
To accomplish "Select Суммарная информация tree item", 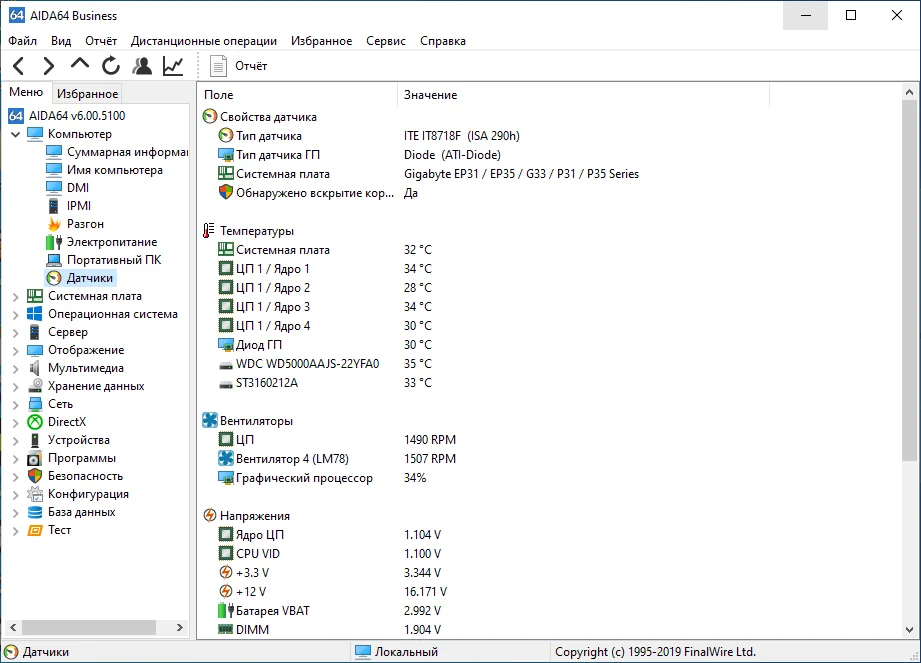I will pyautogui.click(x=127, y=152).
